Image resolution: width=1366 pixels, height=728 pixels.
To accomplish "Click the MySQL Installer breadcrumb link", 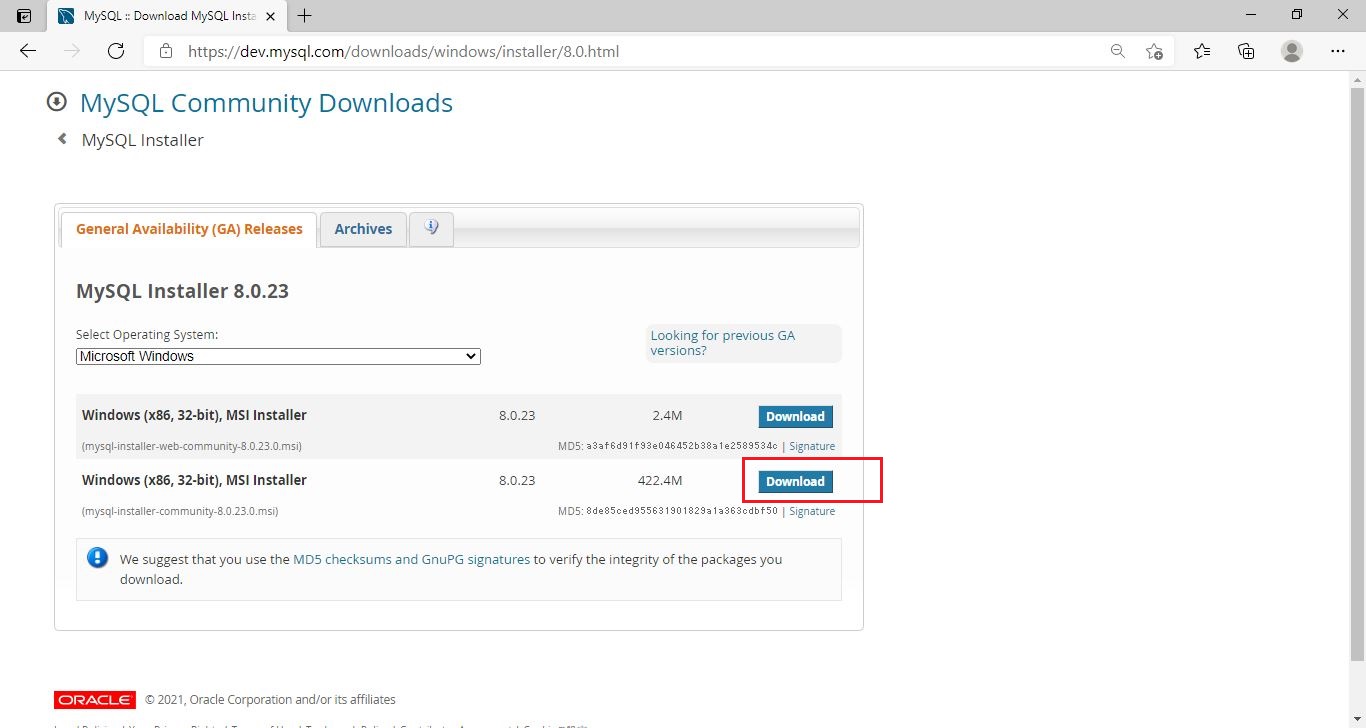I will point(143,140).
